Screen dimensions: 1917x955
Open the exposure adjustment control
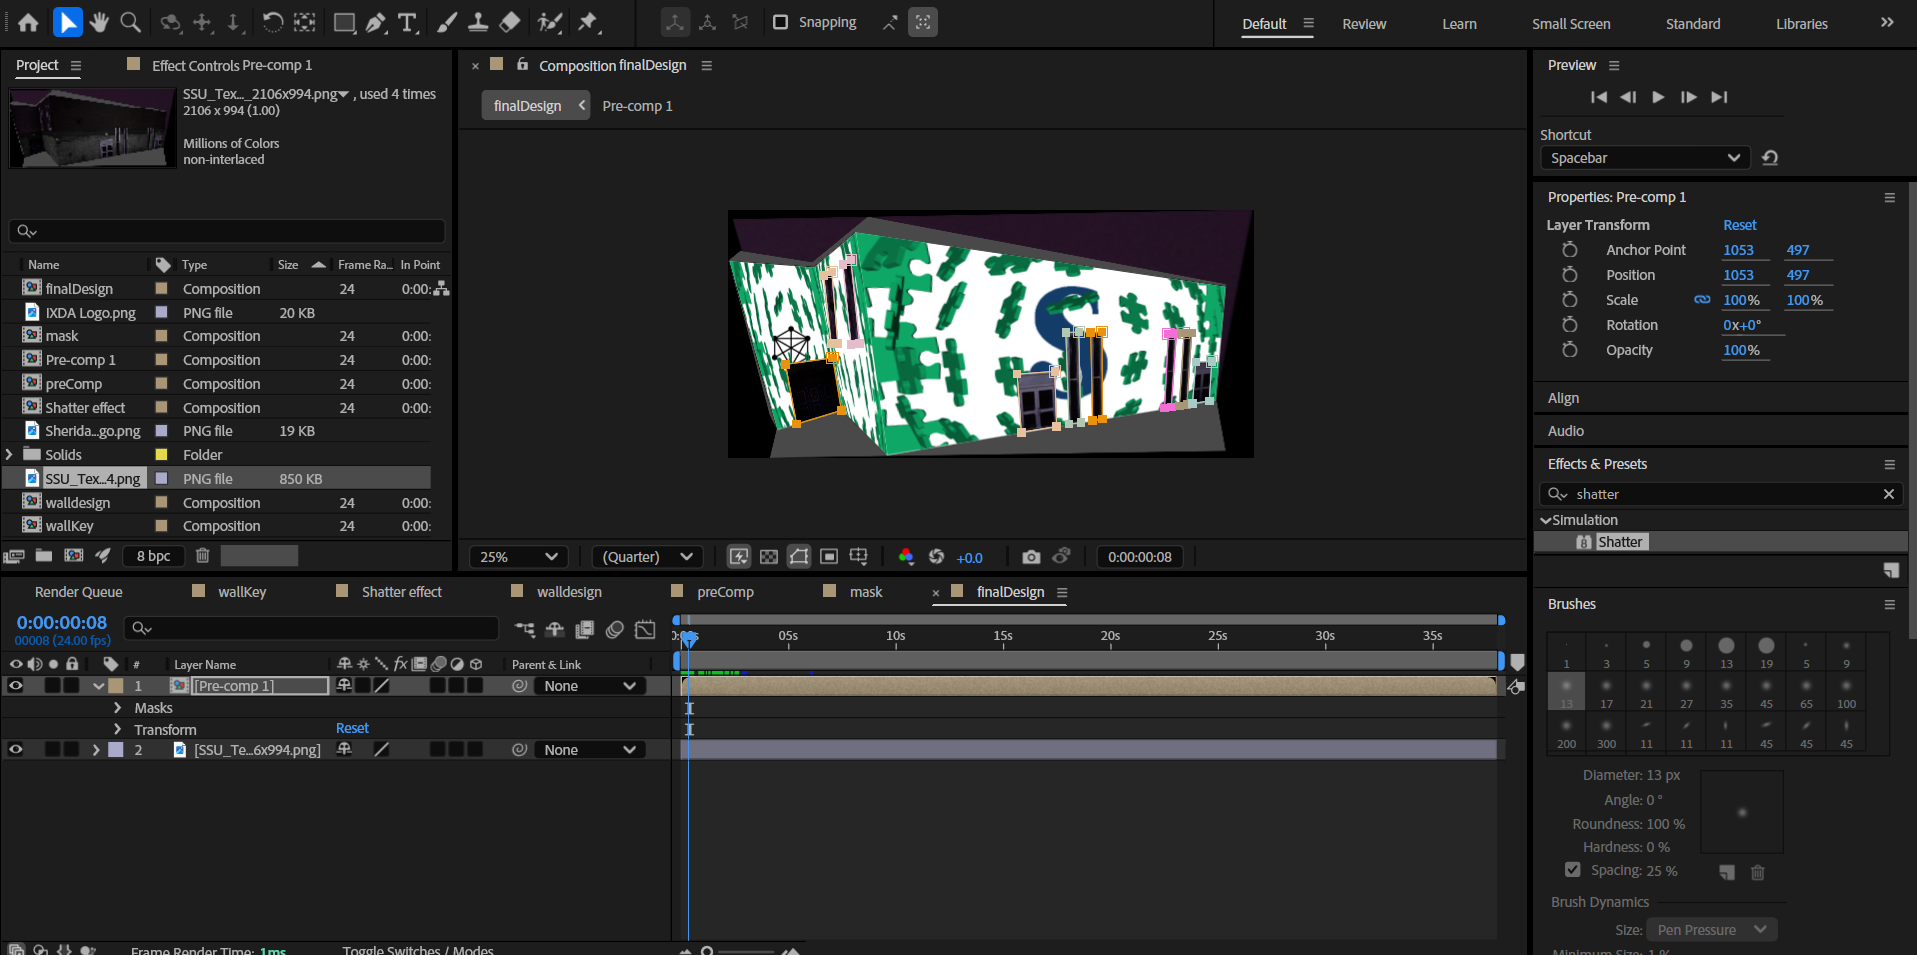[x=969, y=557]
